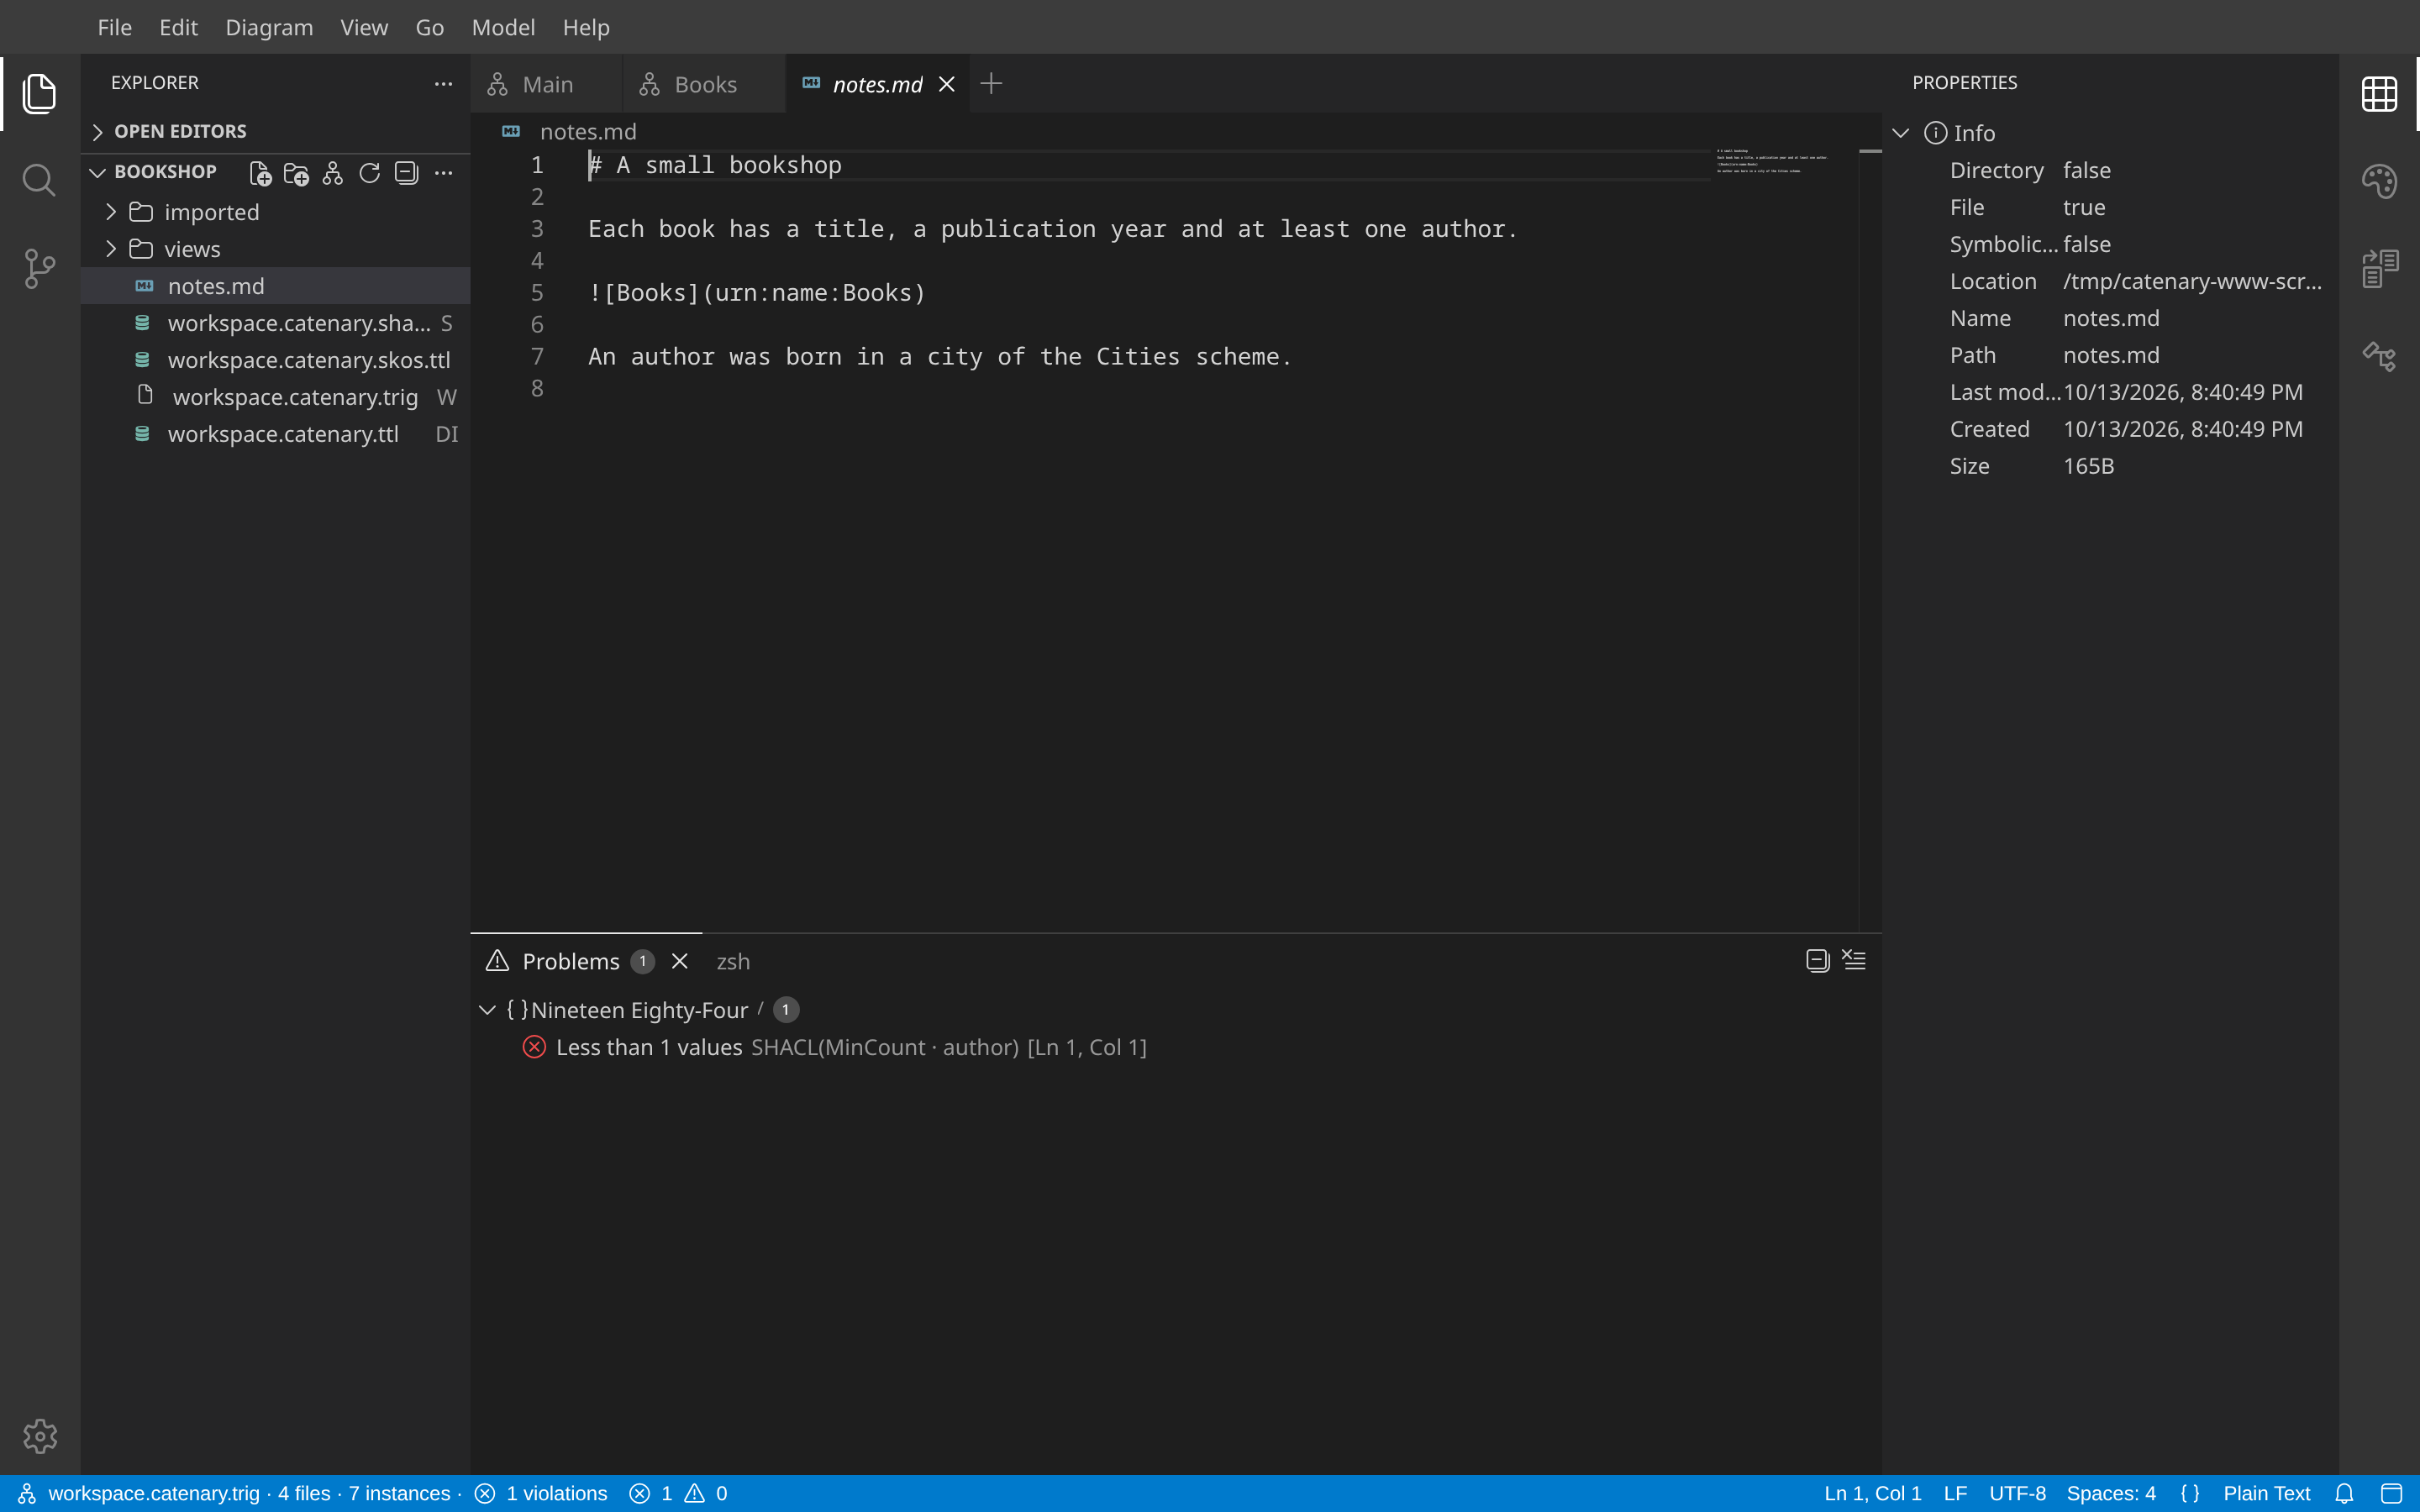Close the Problems panel tab

click(679, 961)
